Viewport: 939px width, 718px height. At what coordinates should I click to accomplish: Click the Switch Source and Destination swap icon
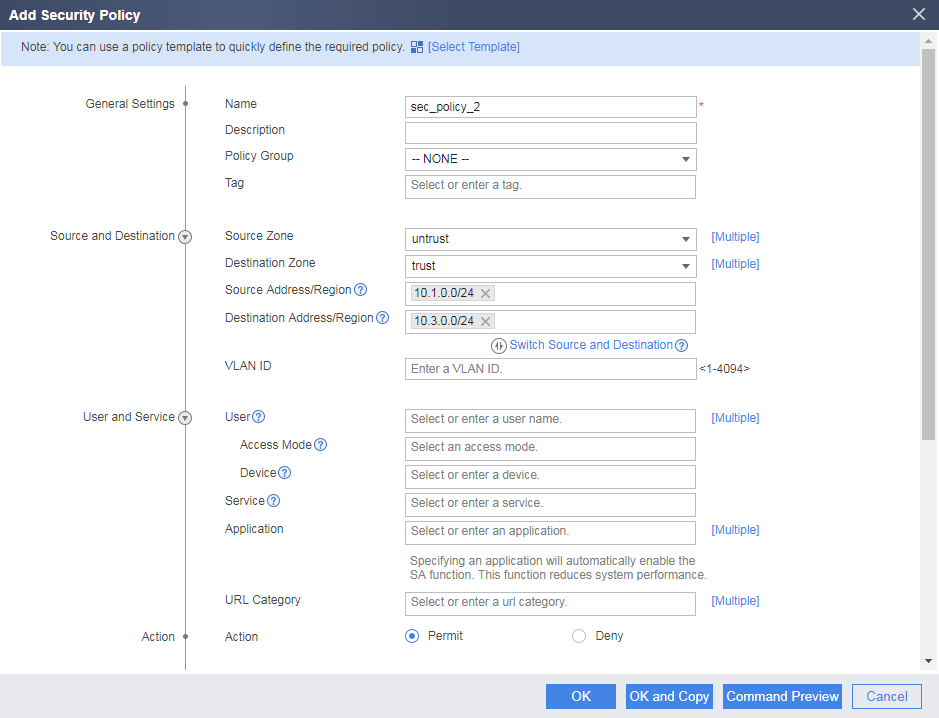(x=499, y=346)
